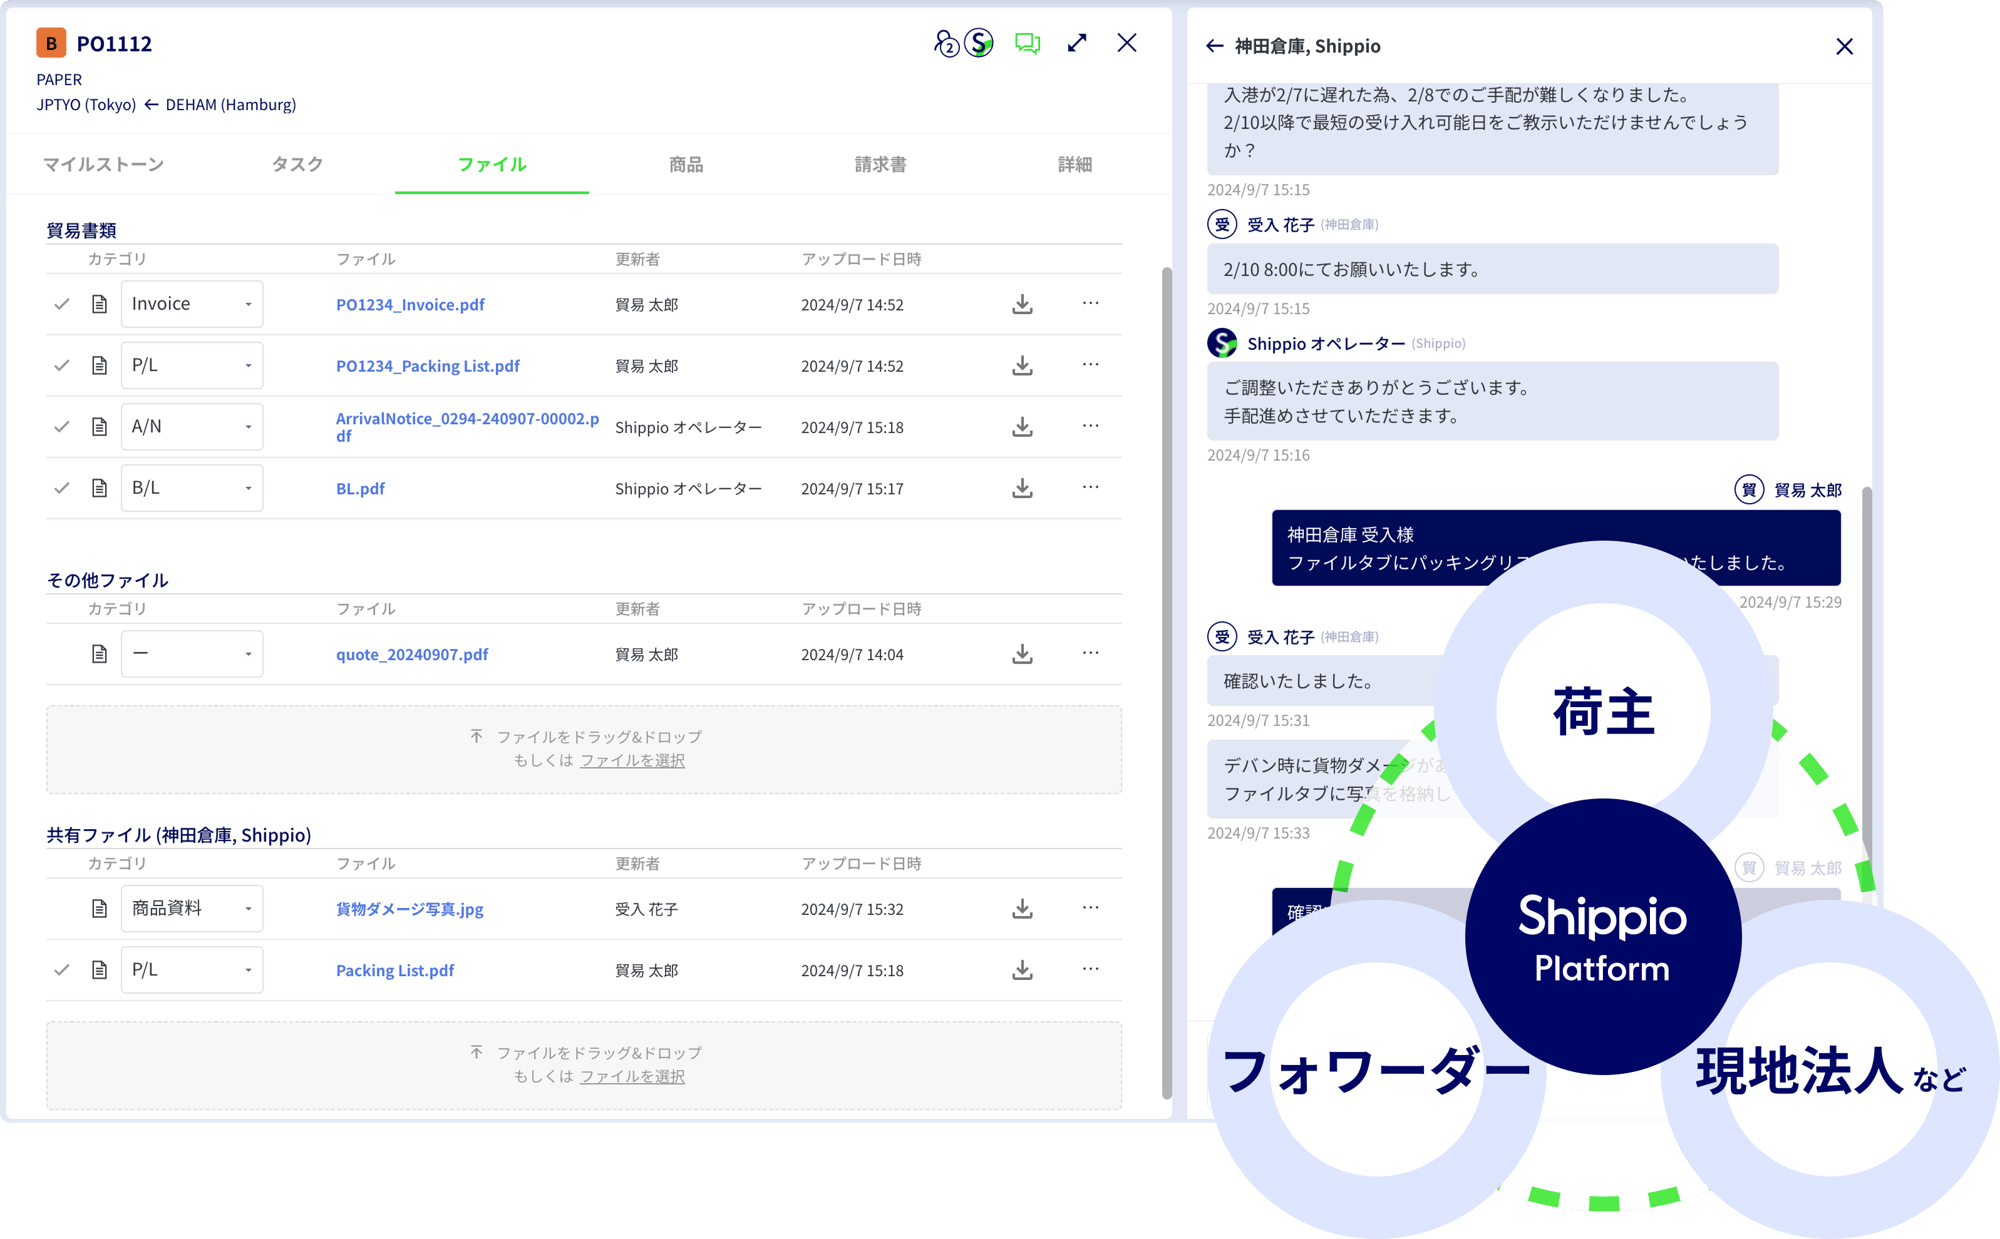
Task: Open the empty category dropdown for quote file
Action: coord(192,654)
